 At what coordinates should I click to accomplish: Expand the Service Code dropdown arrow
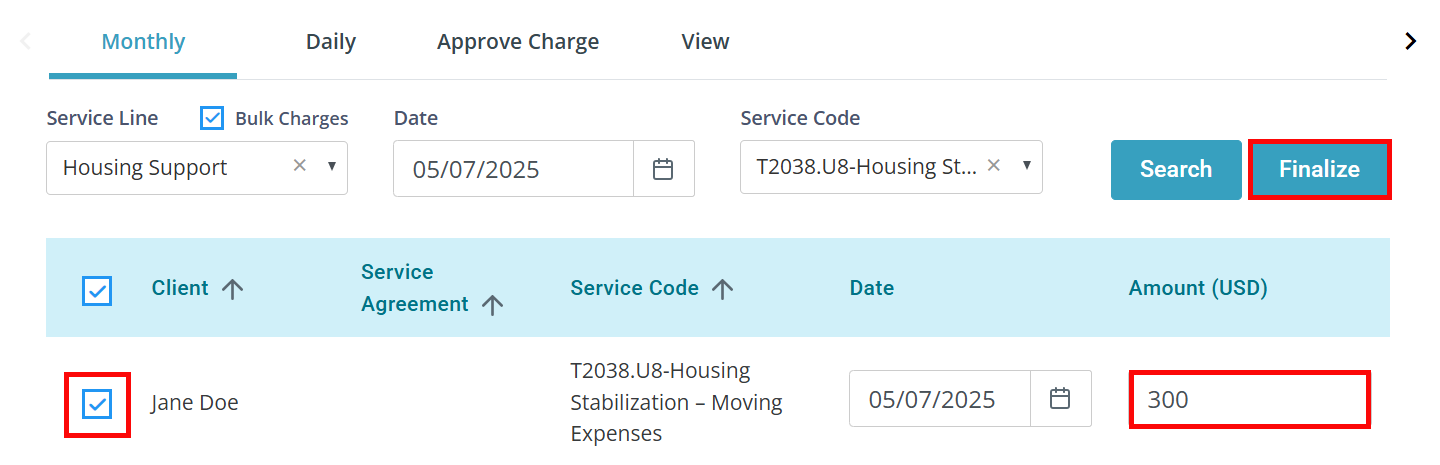[x=1026, y=166]
